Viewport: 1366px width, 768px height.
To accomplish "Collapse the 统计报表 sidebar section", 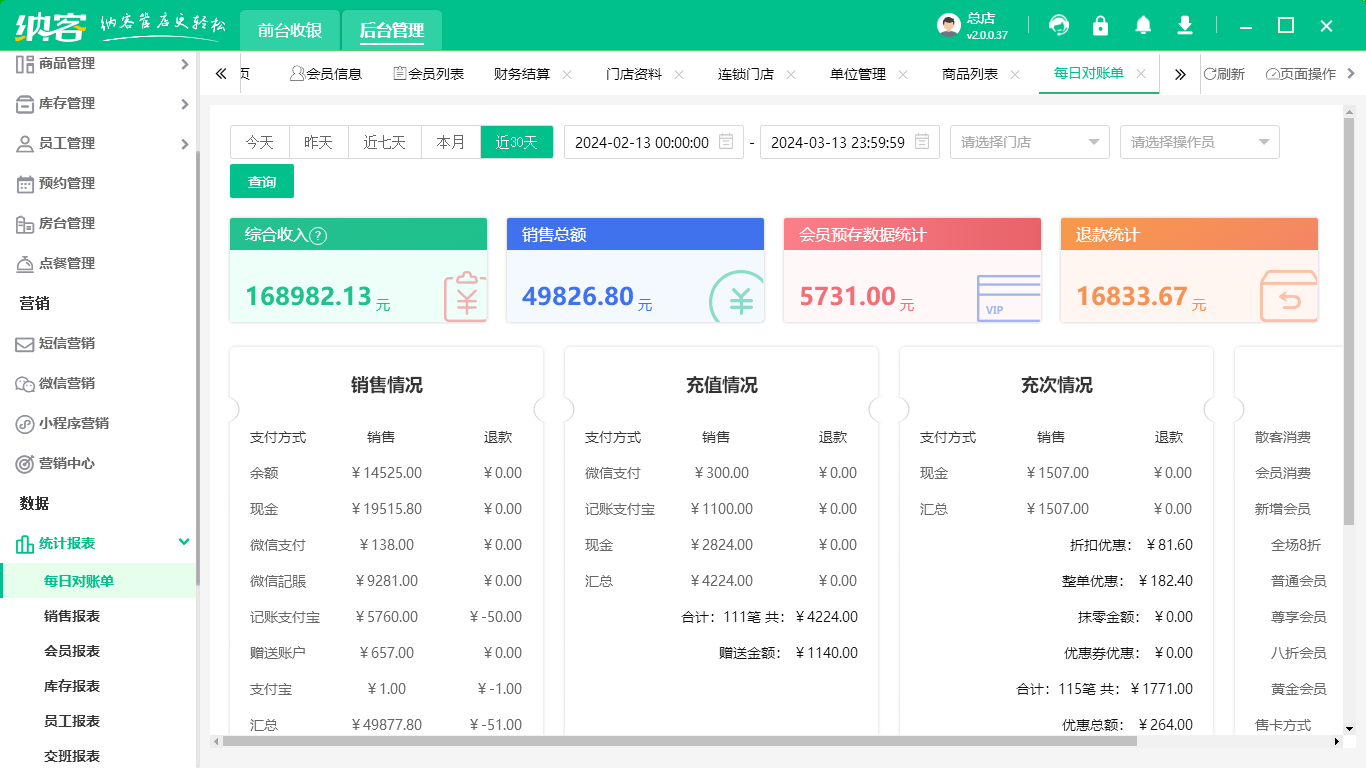I will tap(184, 542).
